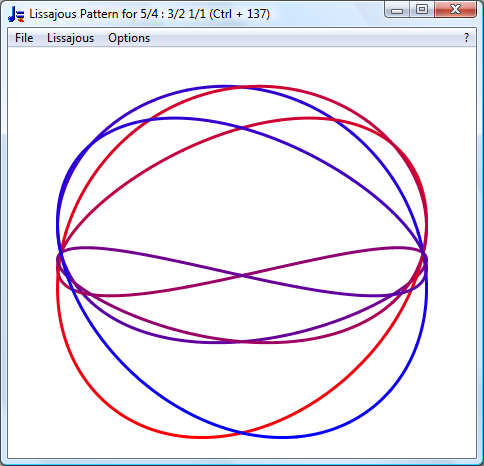This screenshot has height=466, width=484.
Task: Click the crossing of the inner upper arcs
Action: (x=242, y=128)
